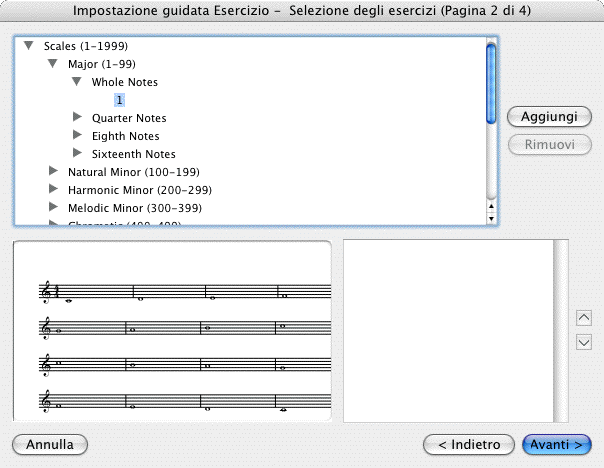Screen dimensions: 604x468
Task: Collapse the Major (1-99) node
Action: point(54,64)
